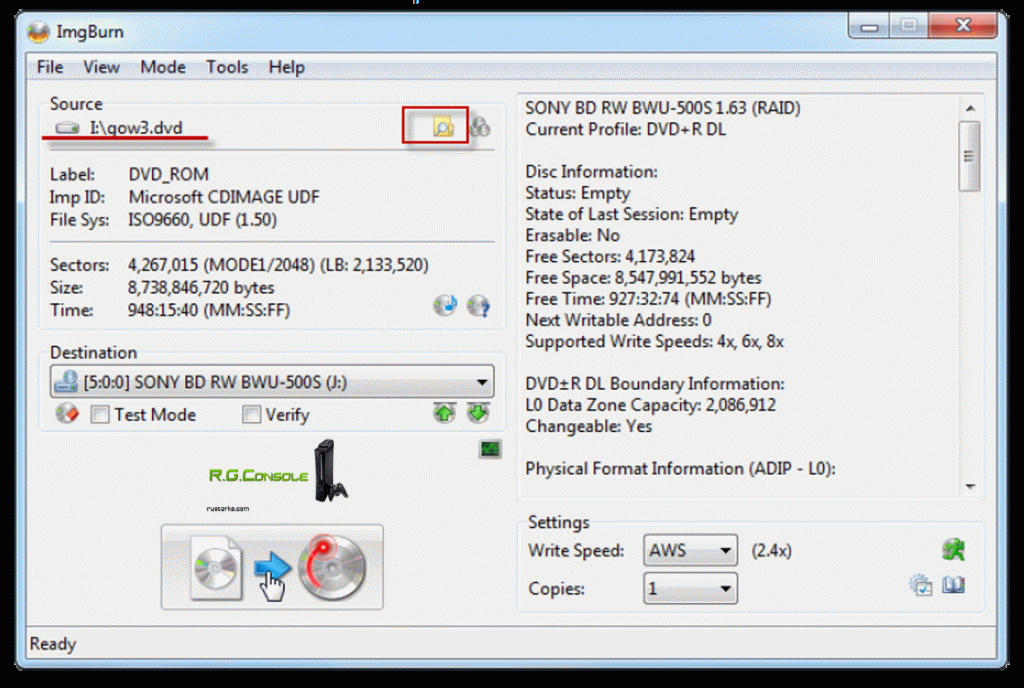This screenshot has height=688, width=1024.
Task: Open the blue book icon in Settings
Action: pyautogui.click(x=953, y=585)
